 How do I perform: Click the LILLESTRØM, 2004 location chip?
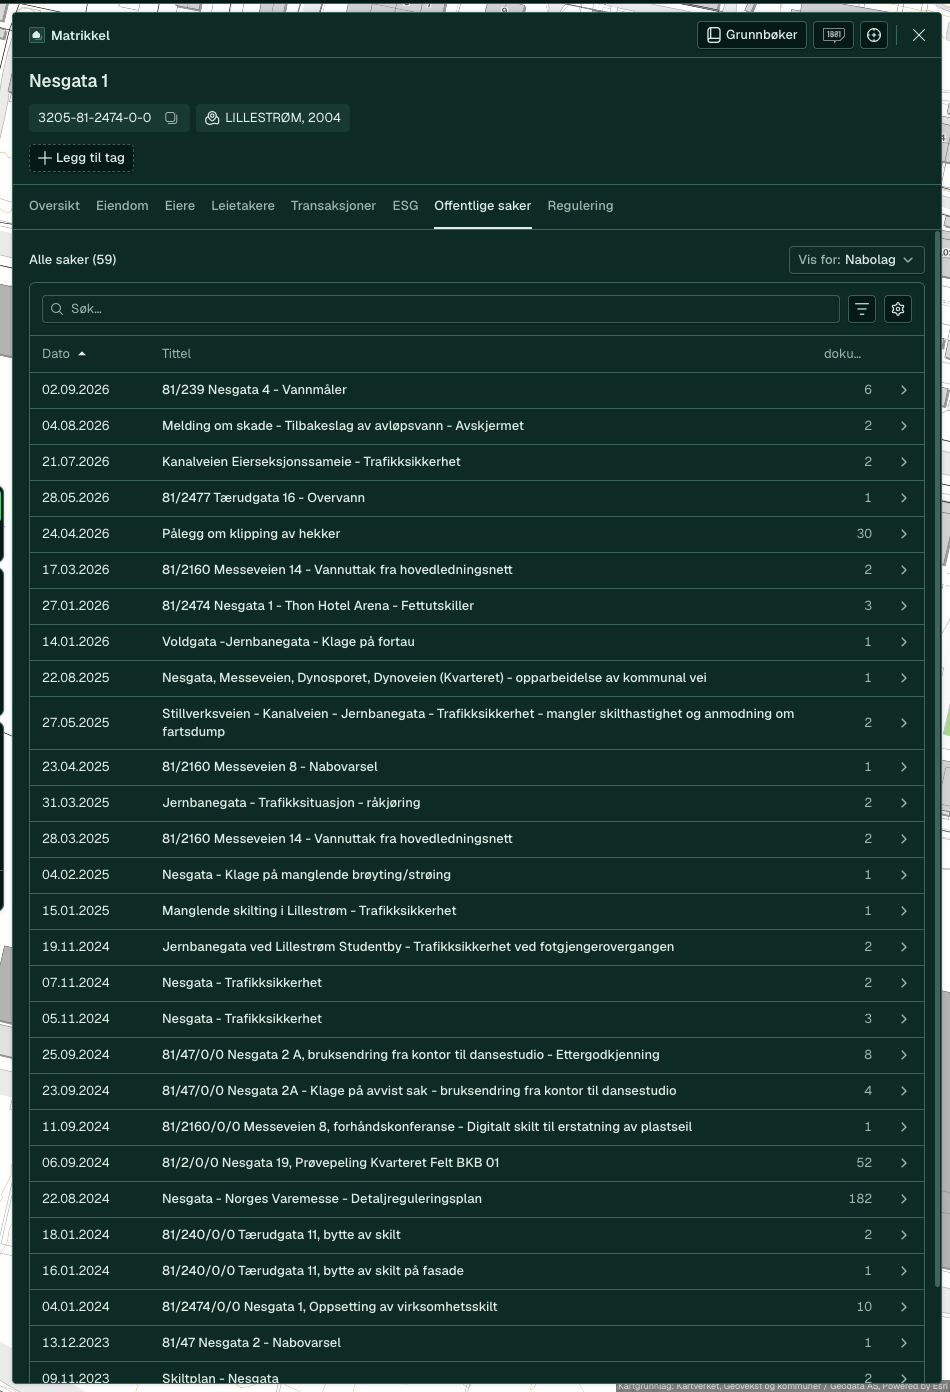273,118
